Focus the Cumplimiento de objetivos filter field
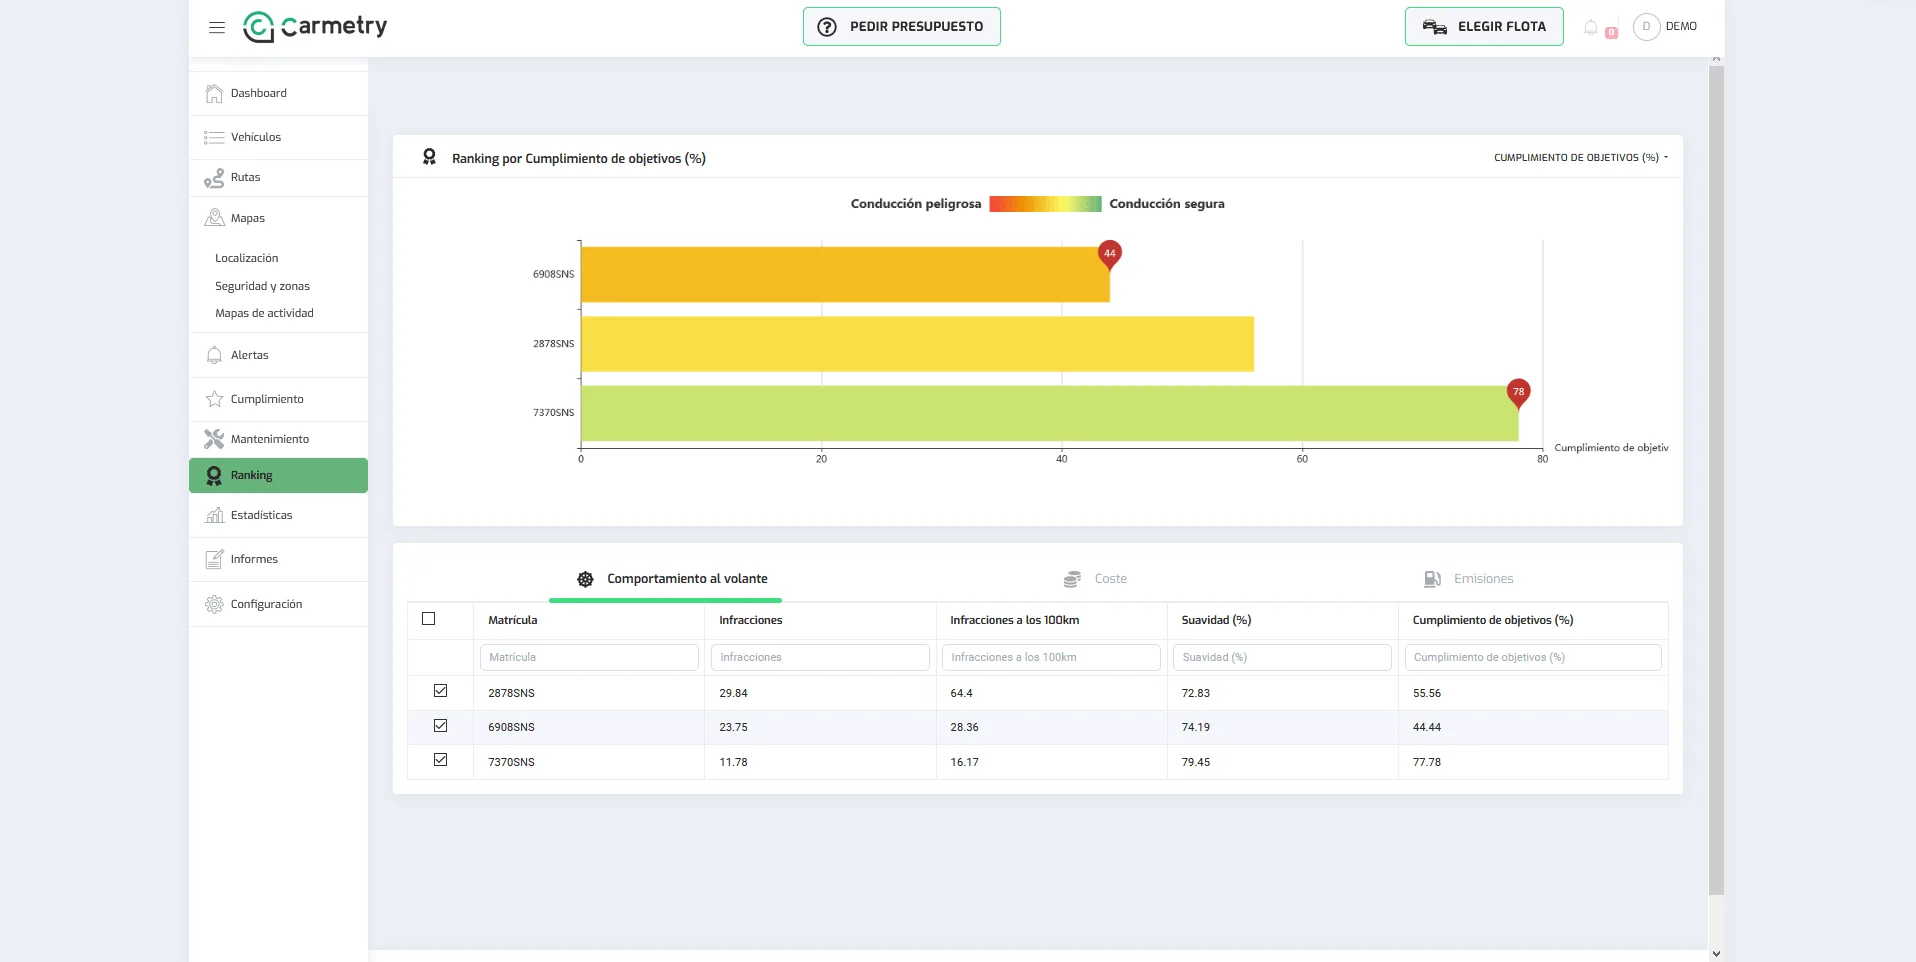This screenshot has width=1916, height=962. coord(1533,657)
